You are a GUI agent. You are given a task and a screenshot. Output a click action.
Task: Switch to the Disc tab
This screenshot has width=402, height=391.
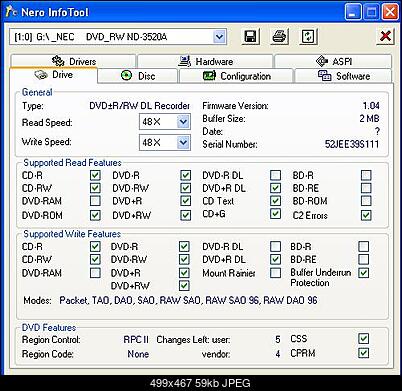click(x=138, y=76)
